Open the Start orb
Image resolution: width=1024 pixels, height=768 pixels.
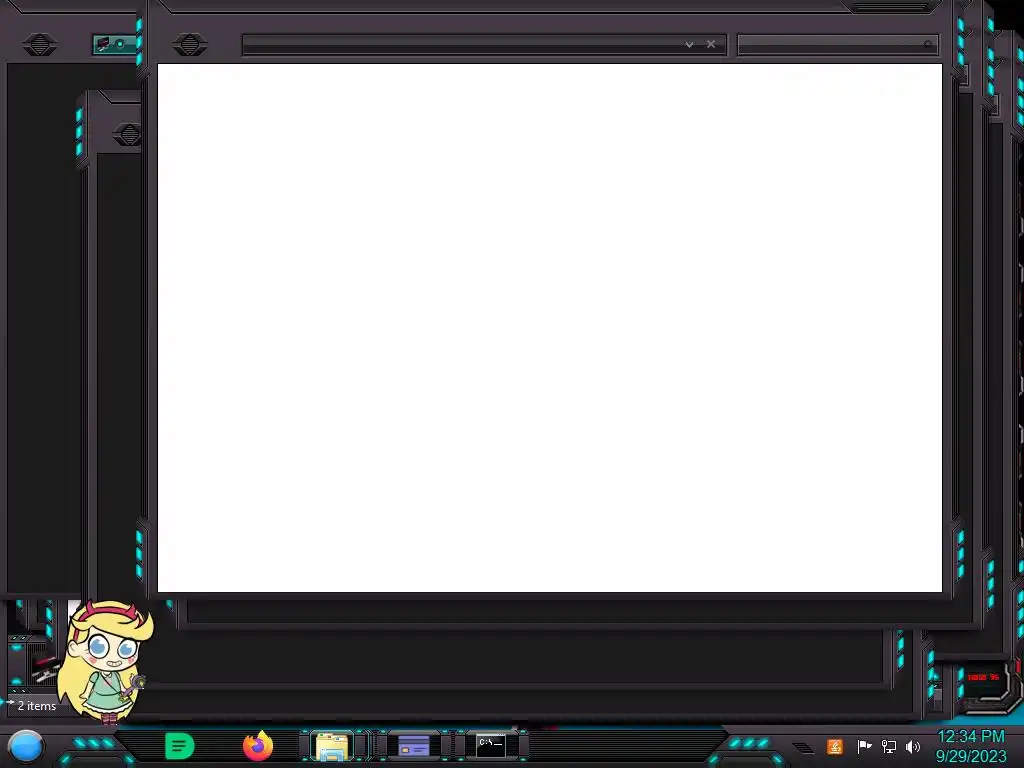[x=26, y=746]
